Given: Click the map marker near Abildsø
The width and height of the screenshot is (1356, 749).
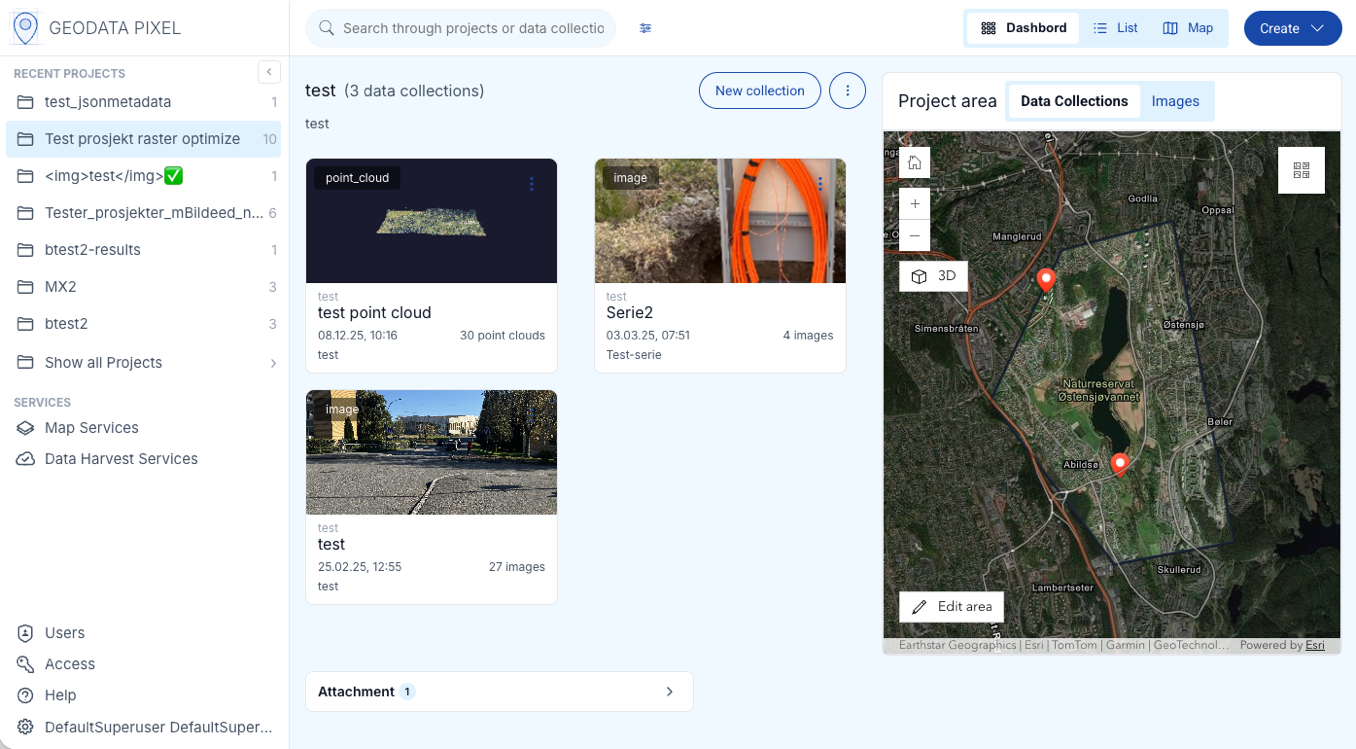Looking at the screenshot, I should pyautogui.click(x=1120, y=463).
